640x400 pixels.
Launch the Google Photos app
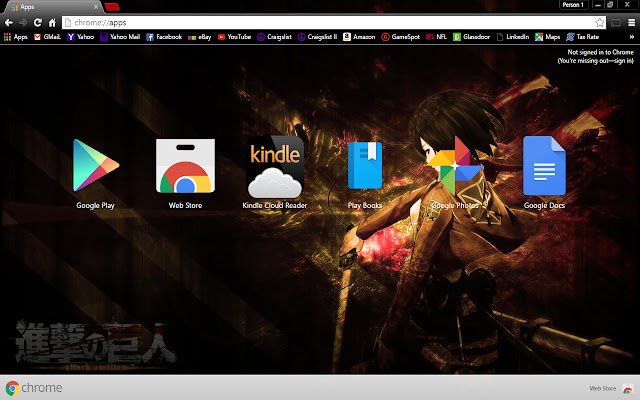coord(455,165)
